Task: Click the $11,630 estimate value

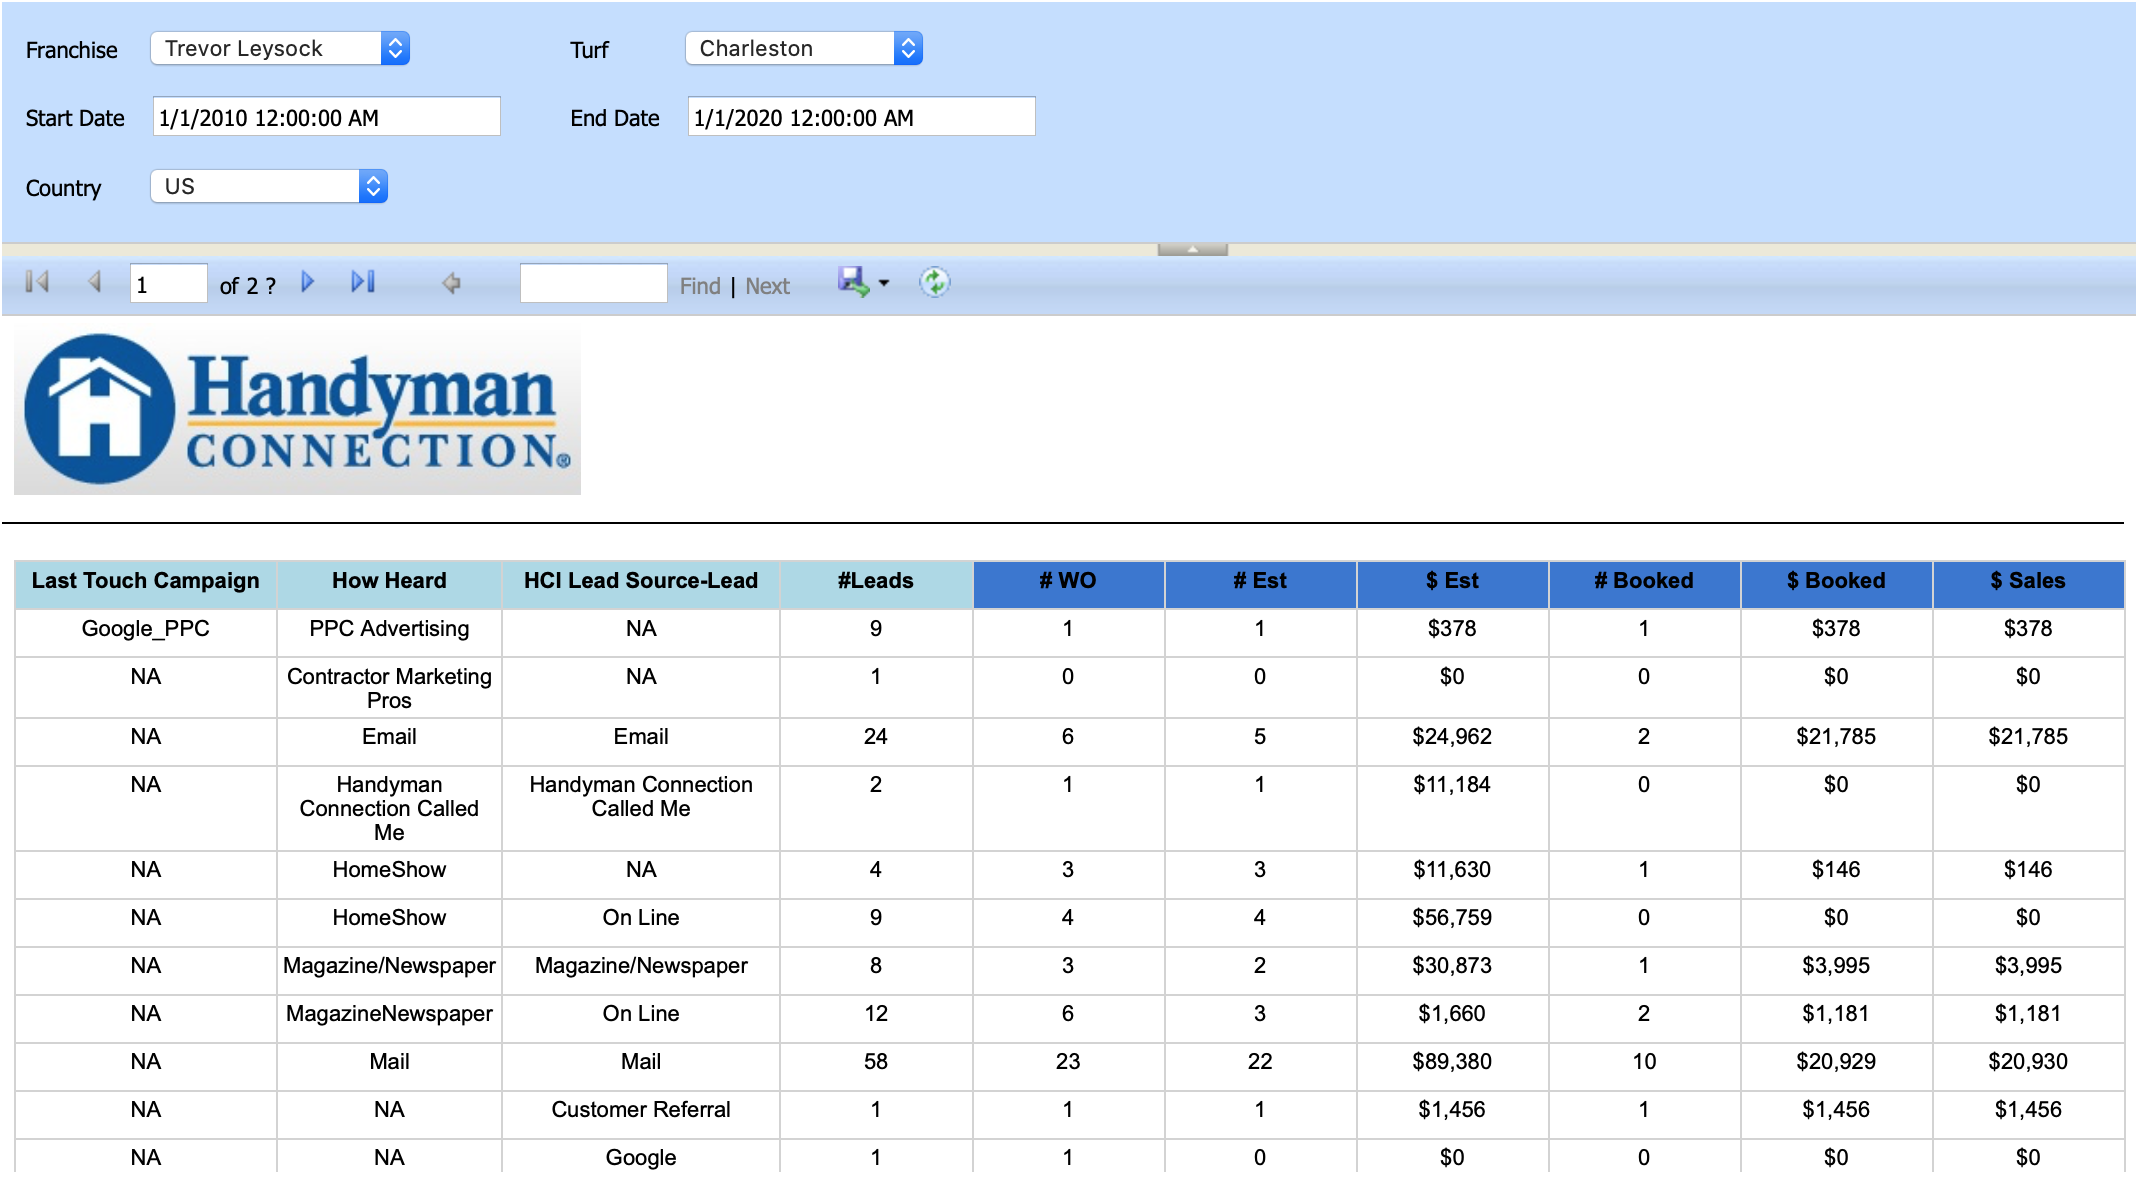Action: pyautogui.click(x=1452, y=870)
